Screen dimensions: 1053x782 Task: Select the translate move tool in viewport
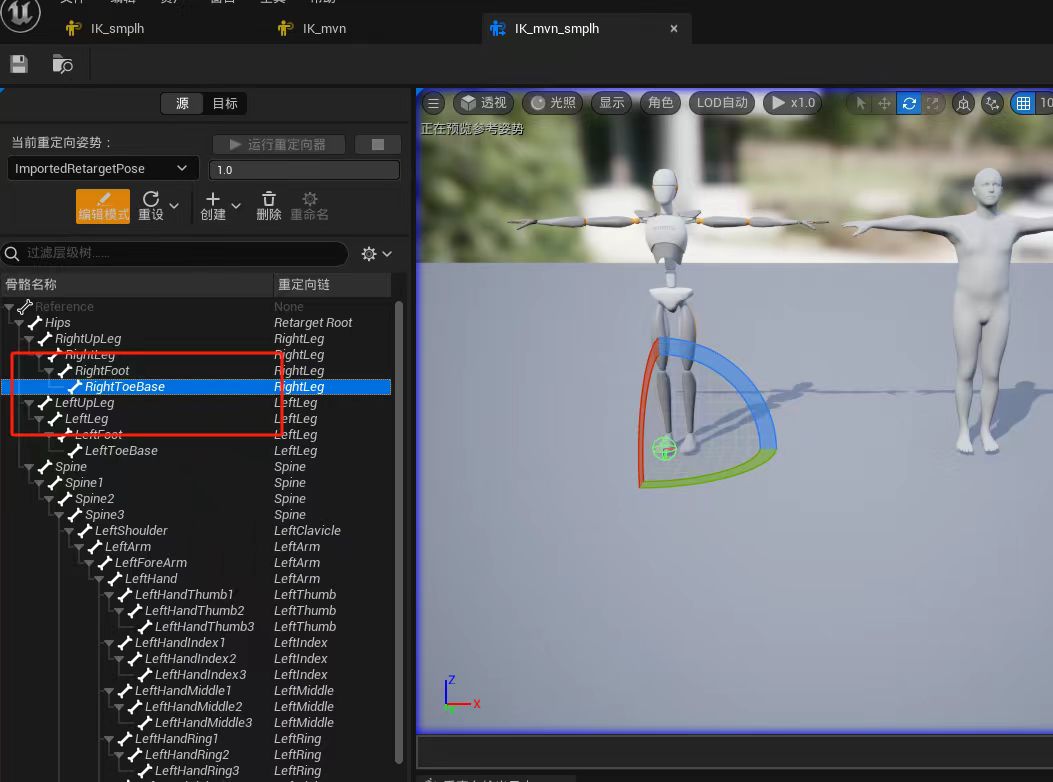884,103
